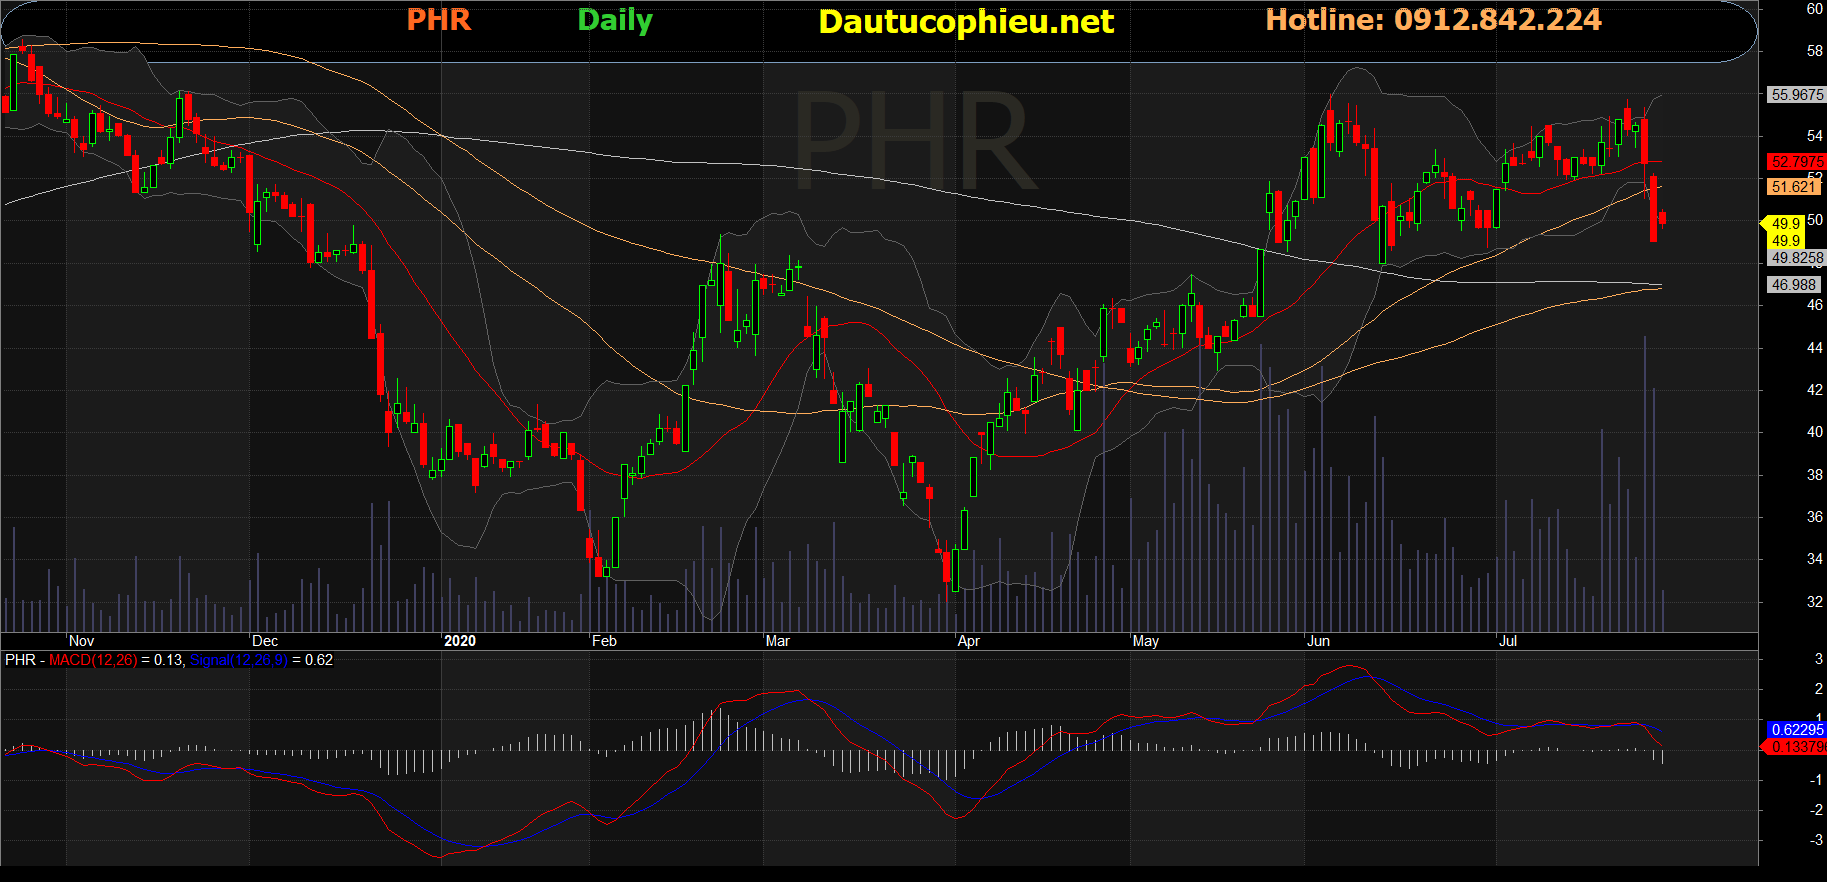Click the Daily timeframe label

click(615, 21)
